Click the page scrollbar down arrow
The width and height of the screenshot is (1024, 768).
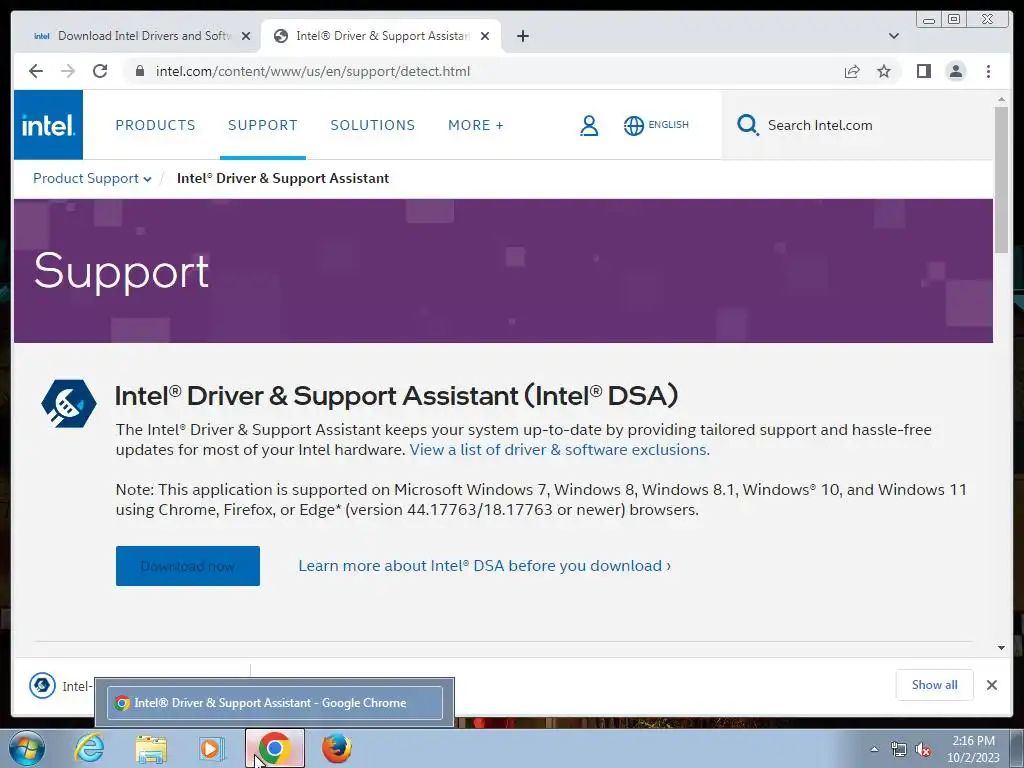pos(1001,648)
